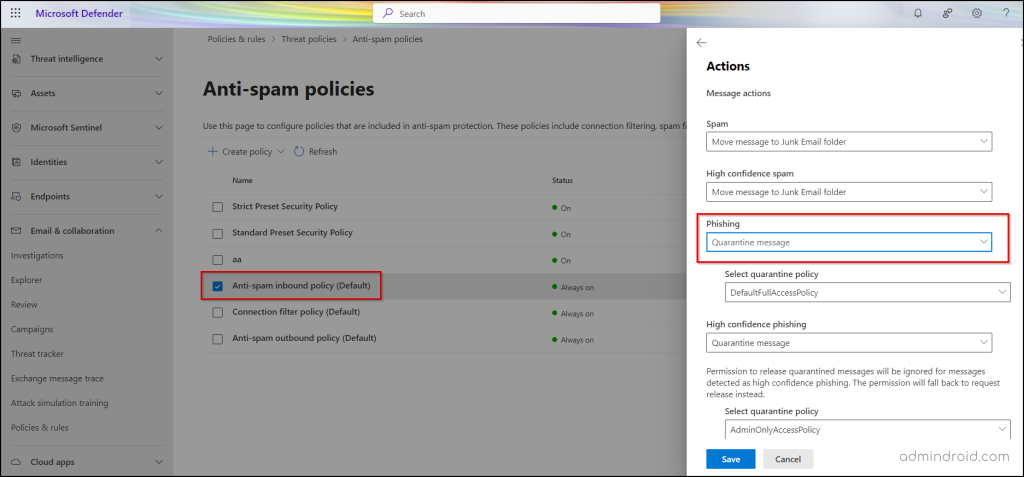The width and height of the screenshot is (1024, 477).
Task: Go to Review in the sidebar
Action: click(24, 304)
